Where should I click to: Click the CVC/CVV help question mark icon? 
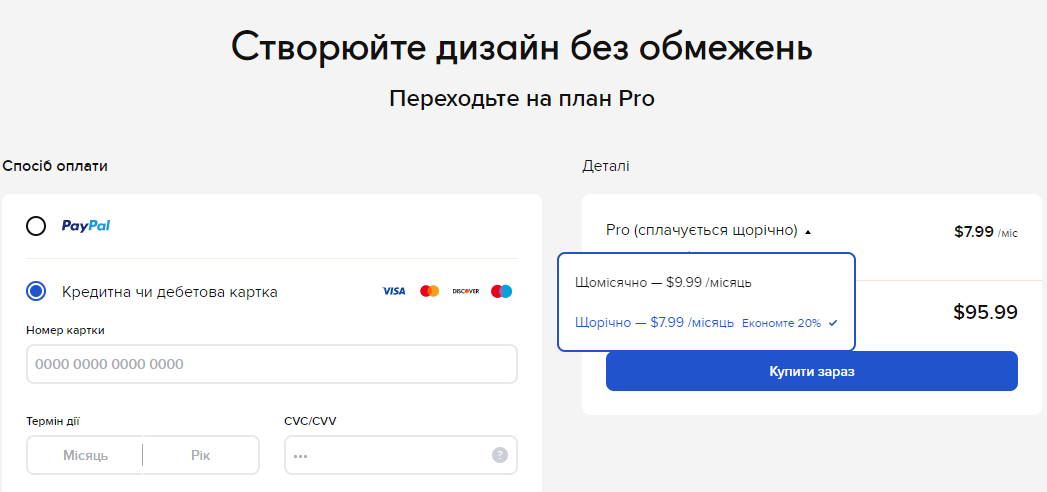point(500,455)
